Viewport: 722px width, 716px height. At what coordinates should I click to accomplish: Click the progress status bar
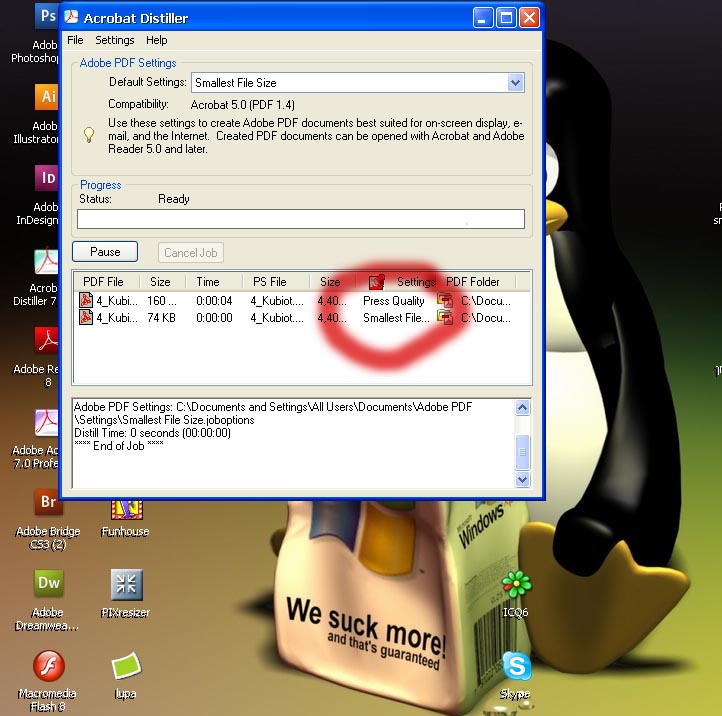click(x=301, y=219)
